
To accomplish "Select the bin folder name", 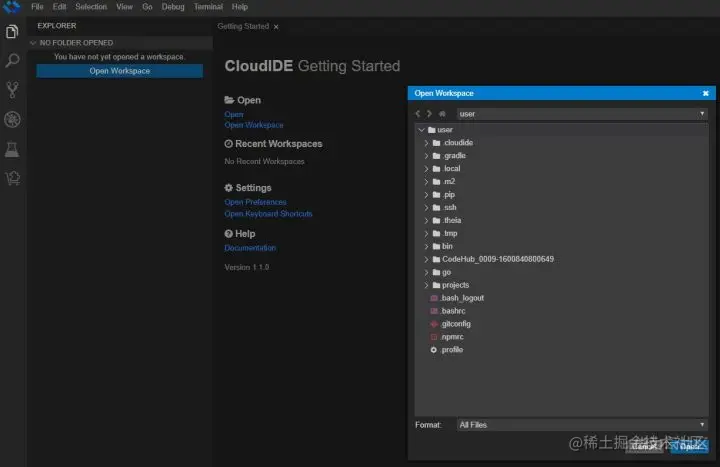I will [x=447, y=246].
